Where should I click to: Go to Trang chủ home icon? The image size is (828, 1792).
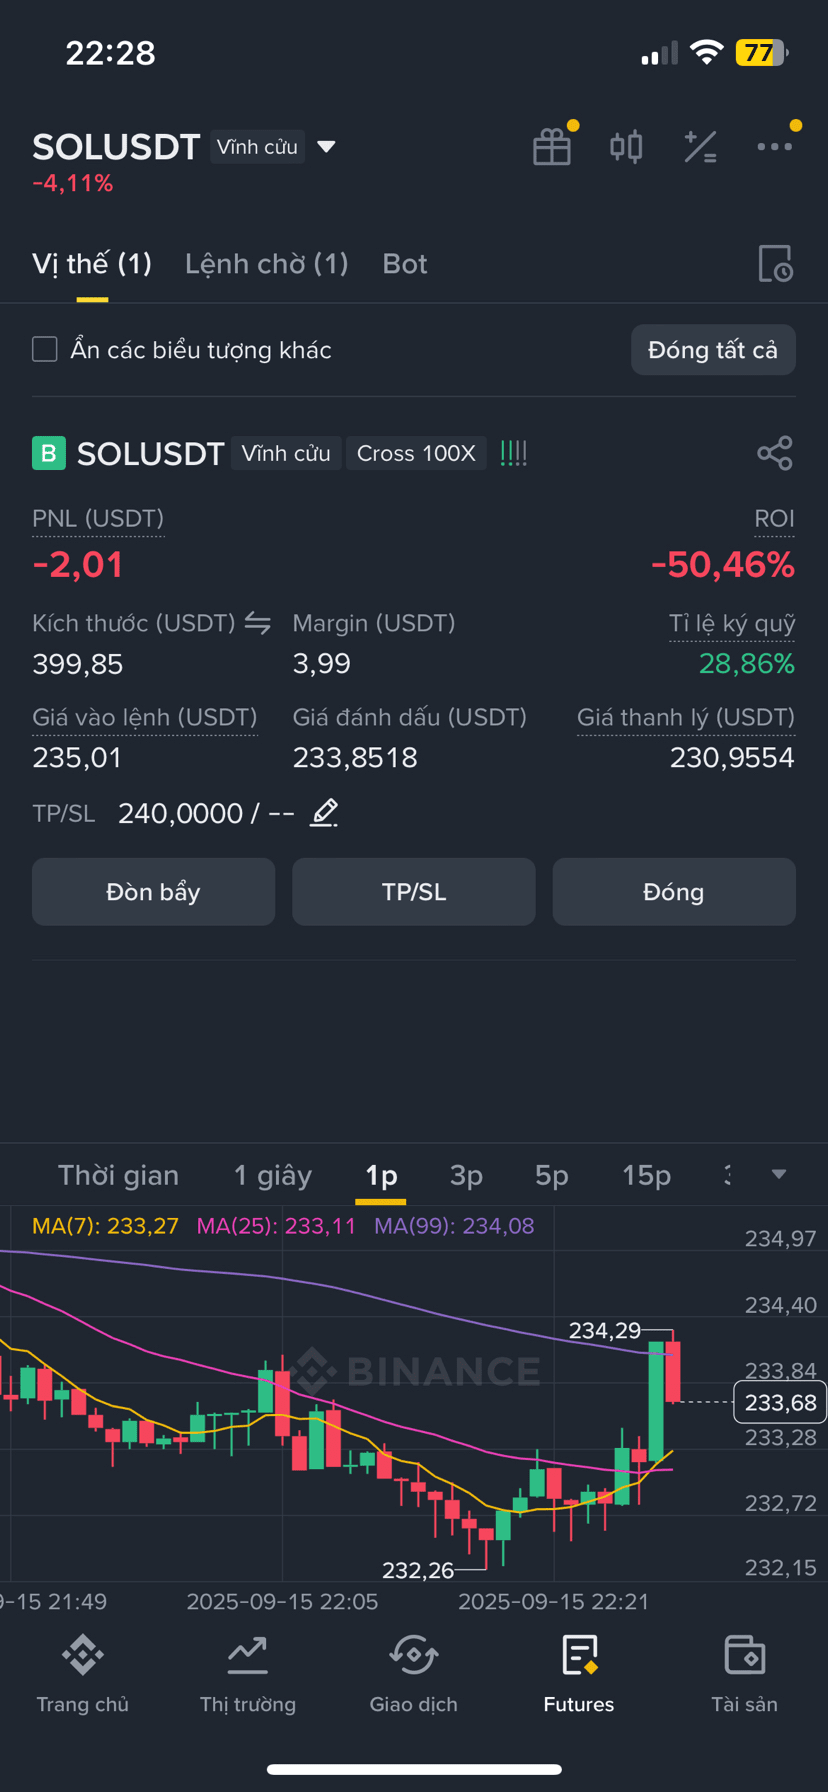tap(82, 1673)
